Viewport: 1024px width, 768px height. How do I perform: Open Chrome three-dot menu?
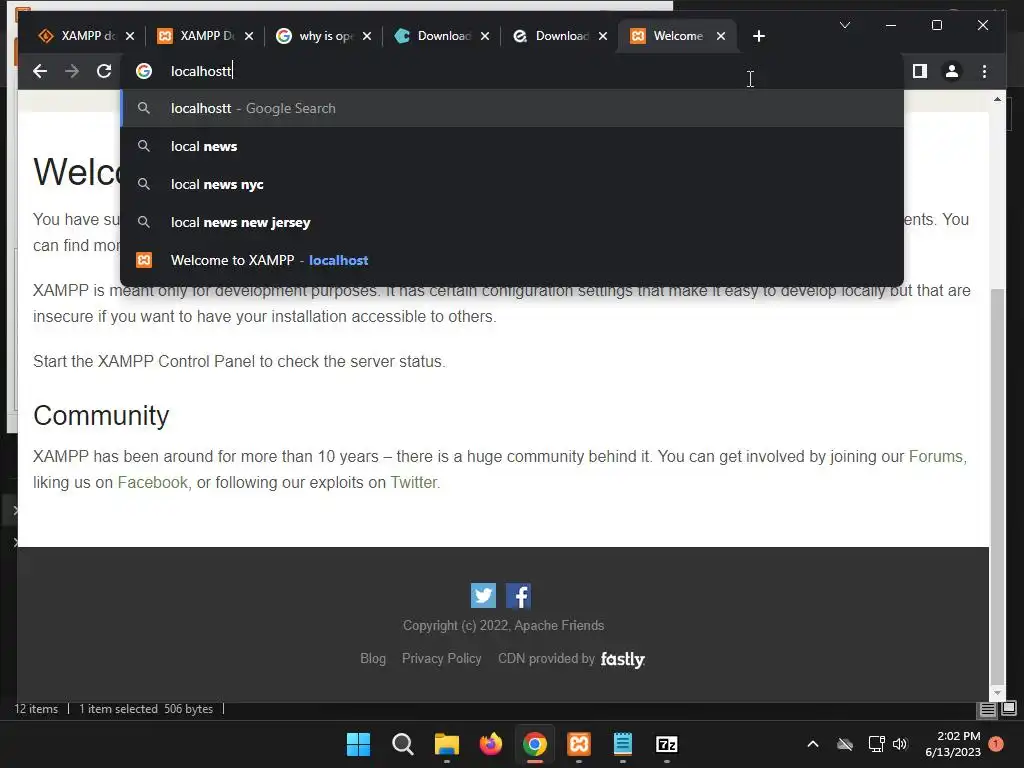pos(984,71)
